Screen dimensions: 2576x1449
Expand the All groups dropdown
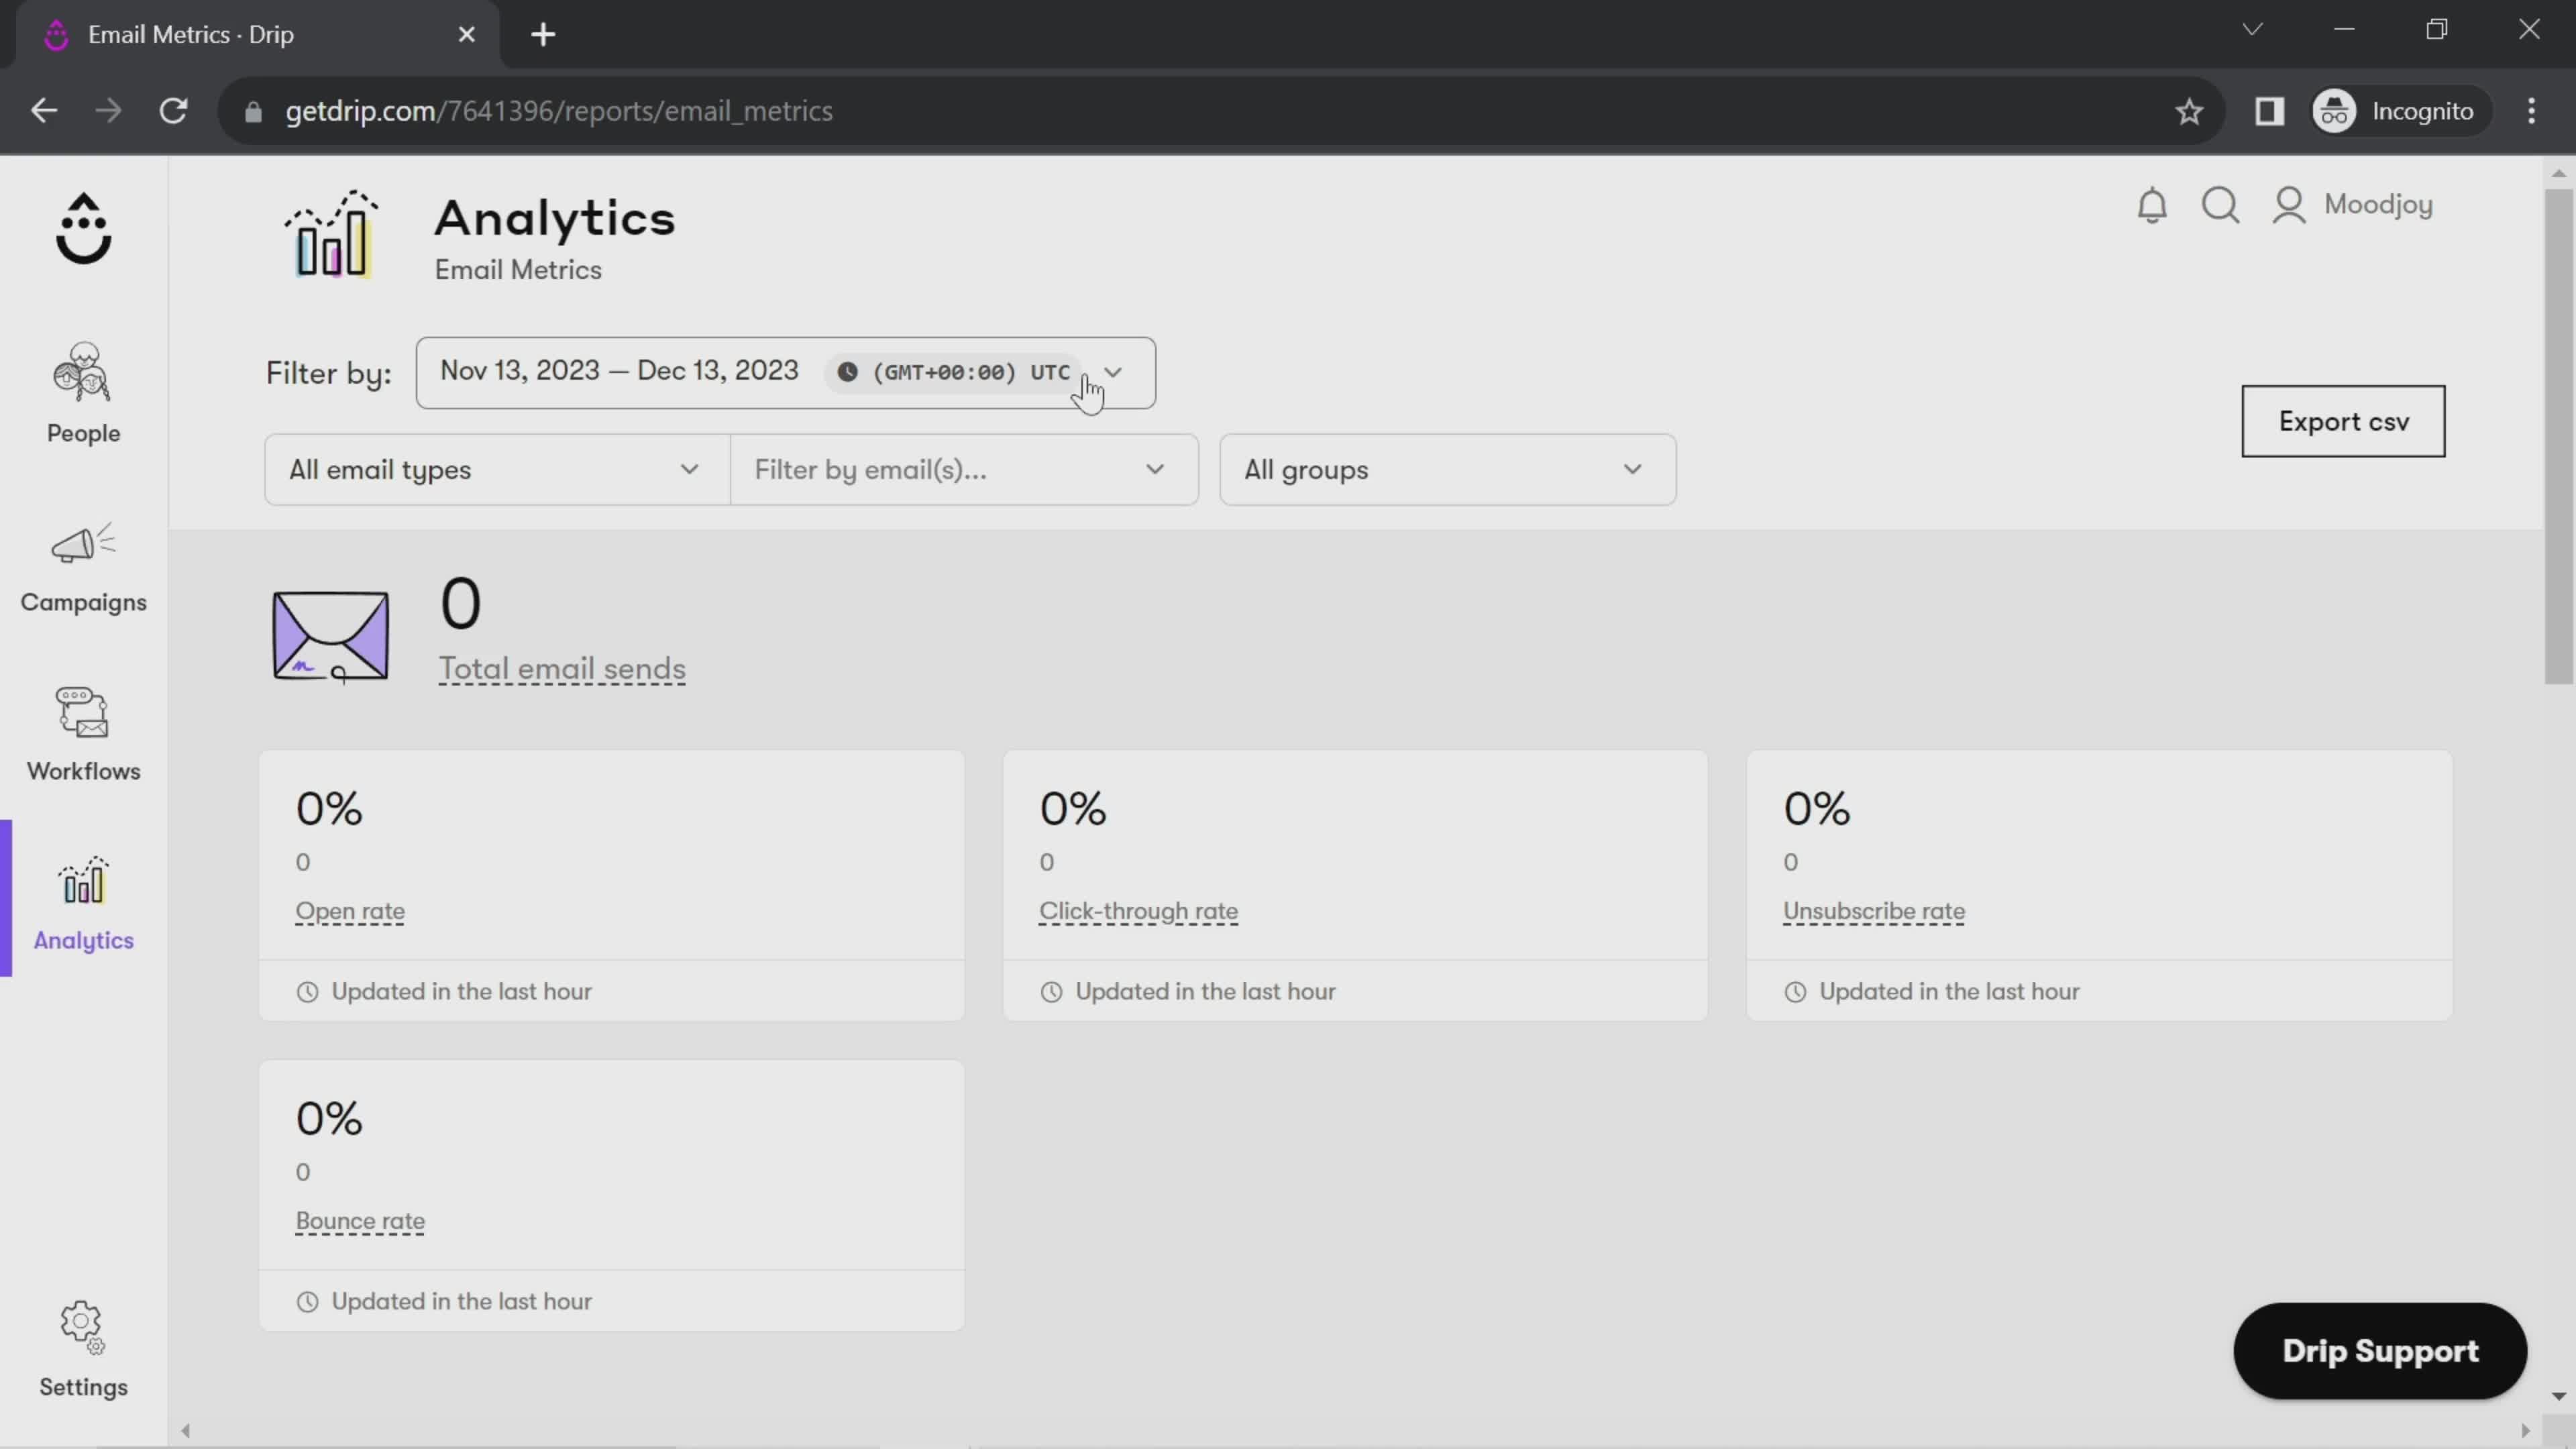pos(1446,469)
